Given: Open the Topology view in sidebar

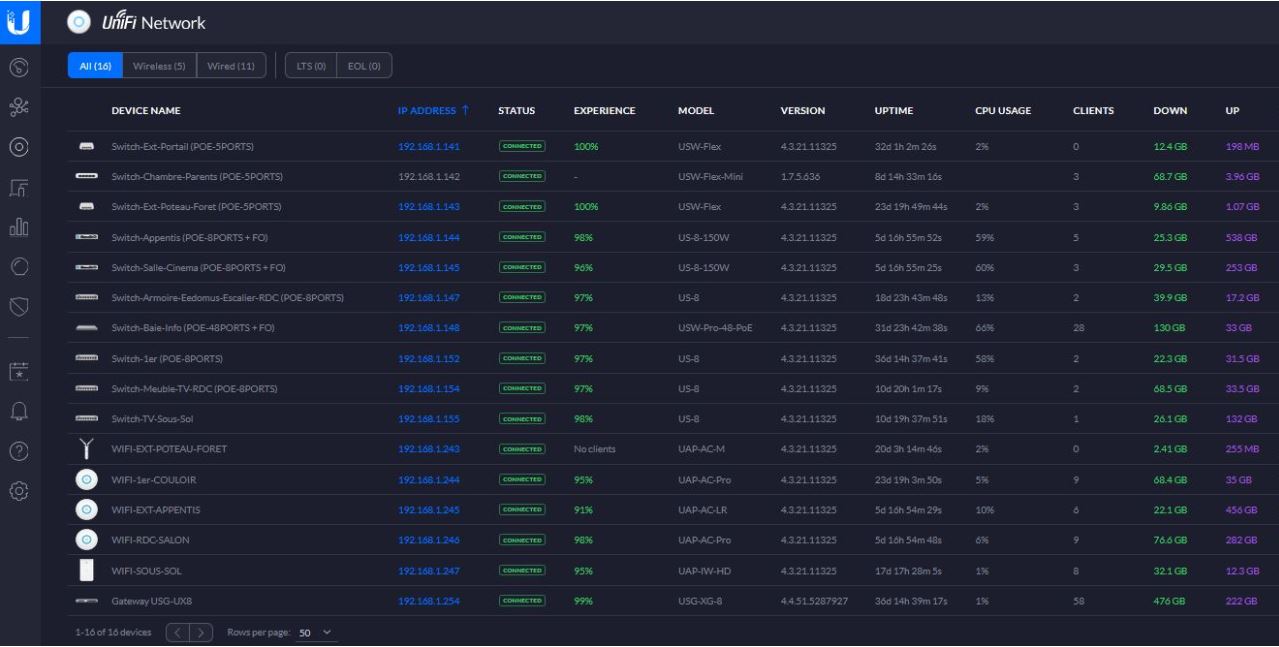Looking at the screenshot, I should pos(19,105).
